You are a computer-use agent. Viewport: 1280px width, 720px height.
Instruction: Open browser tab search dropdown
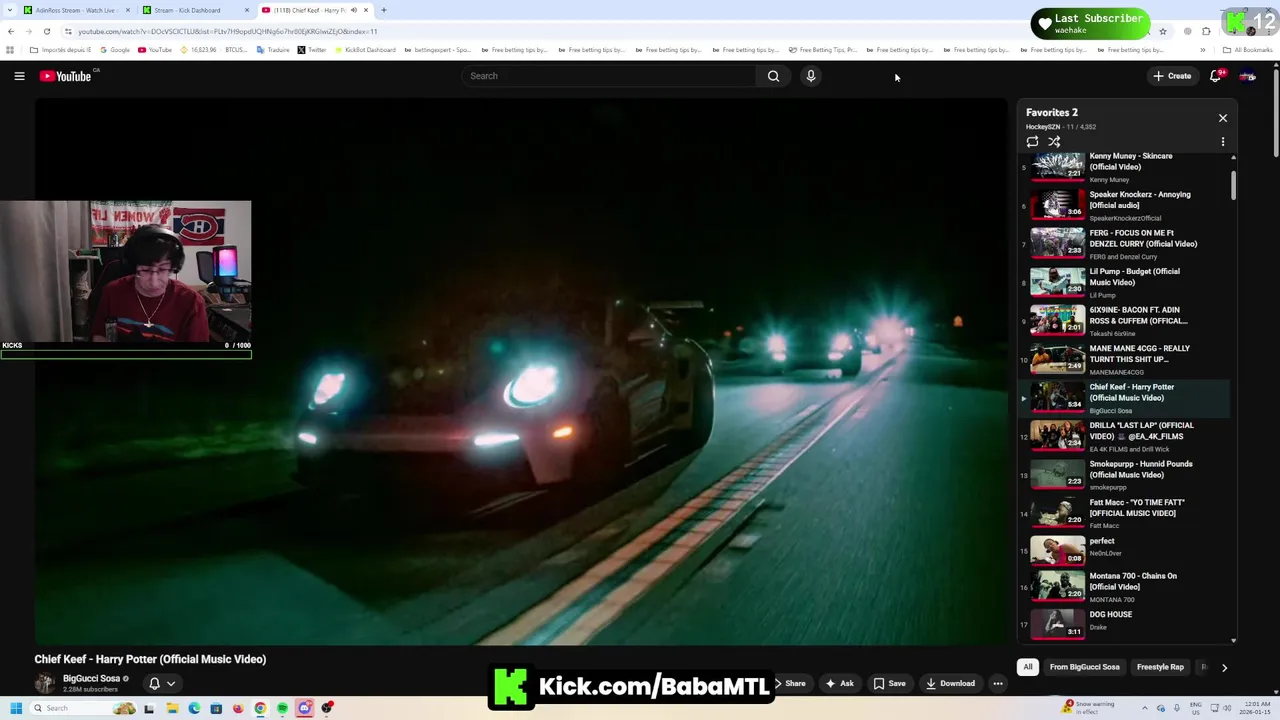pos(9,10)
